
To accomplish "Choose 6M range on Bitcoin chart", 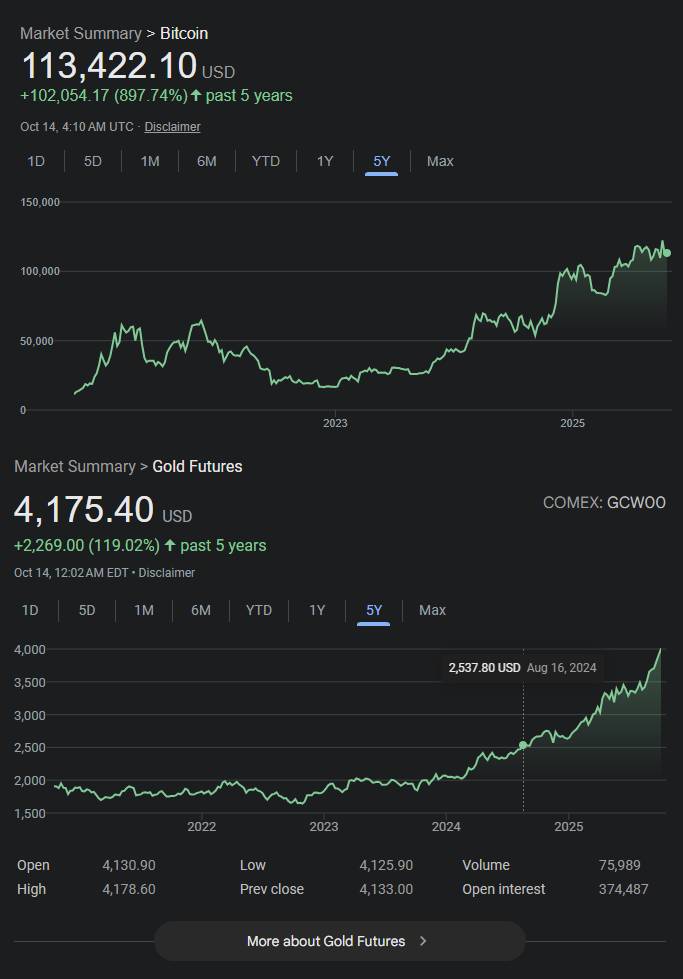I will (207, 161).
